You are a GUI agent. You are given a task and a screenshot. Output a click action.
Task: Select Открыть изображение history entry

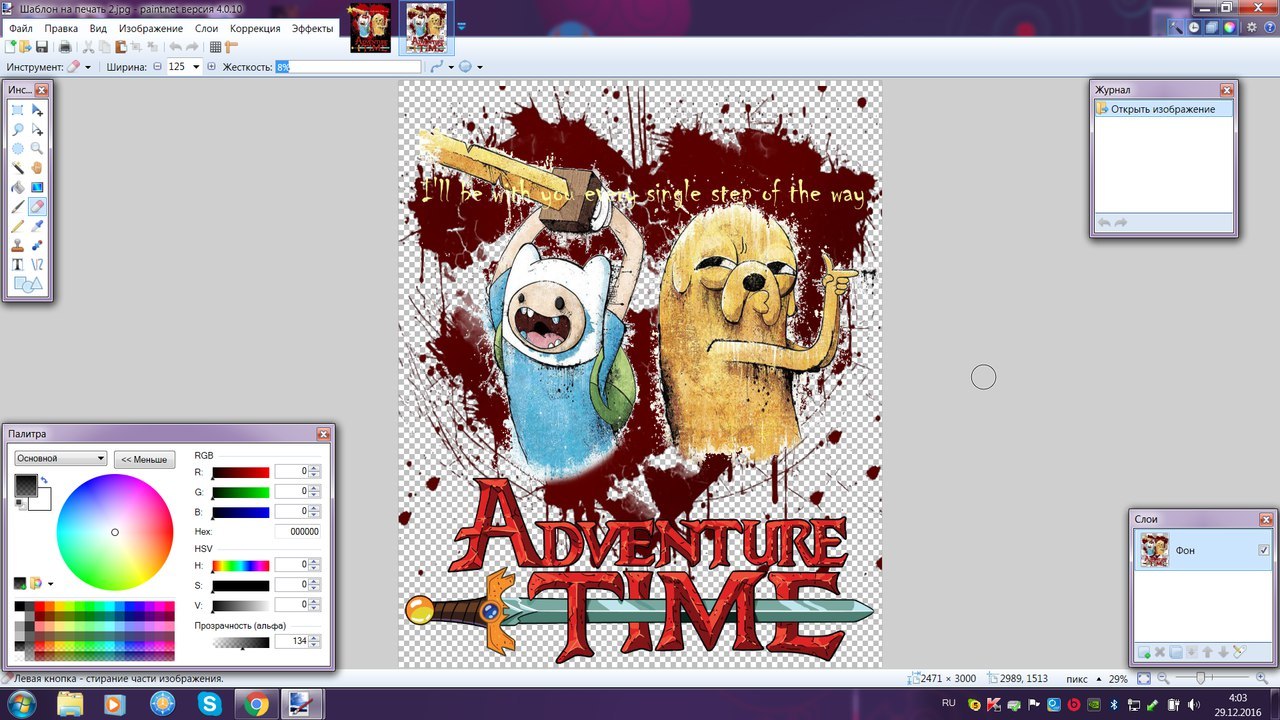[x=1163, y=109]
